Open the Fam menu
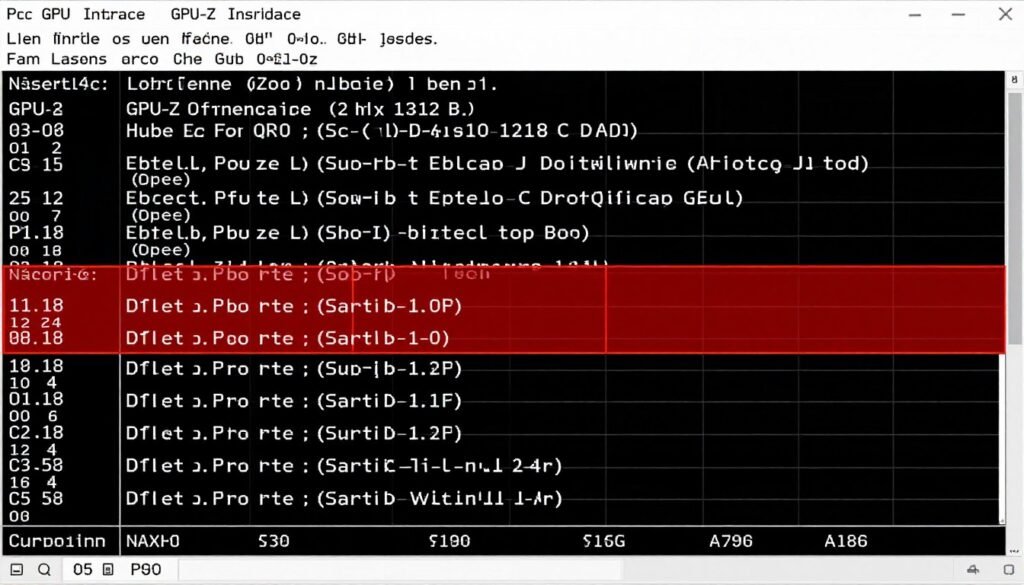 pyautogui.click(x=24, y=59)
